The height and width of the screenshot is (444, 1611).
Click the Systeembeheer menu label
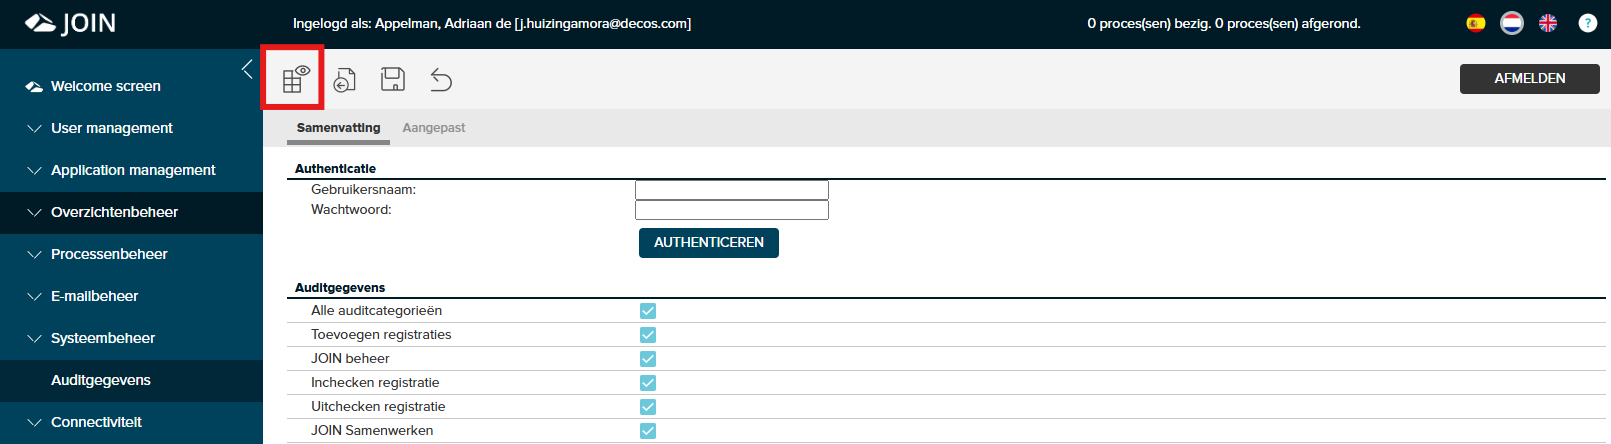[103, 338]
